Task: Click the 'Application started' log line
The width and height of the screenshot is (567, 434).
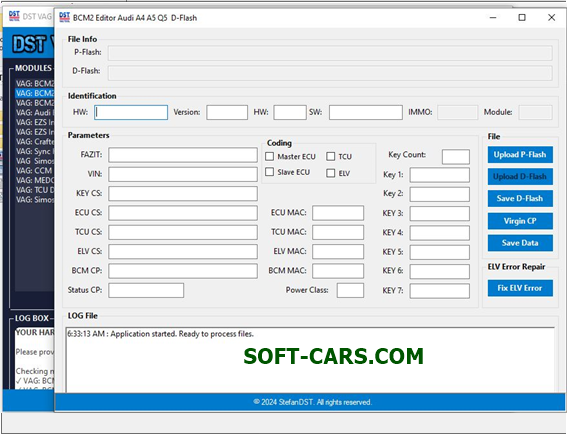Action: (161, 334)
